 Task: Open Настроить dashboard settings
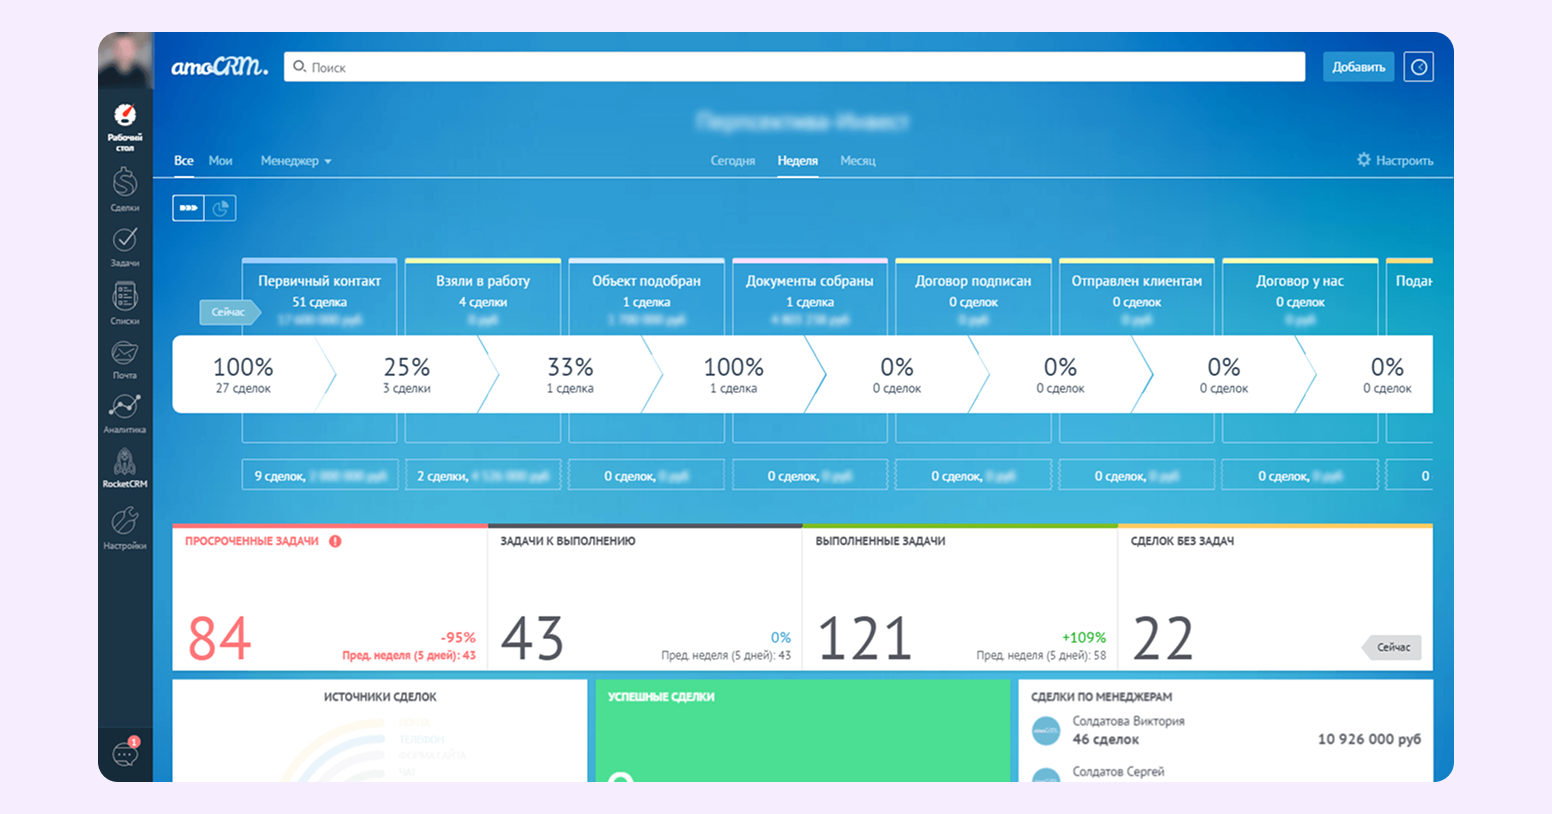[1395, 160]
